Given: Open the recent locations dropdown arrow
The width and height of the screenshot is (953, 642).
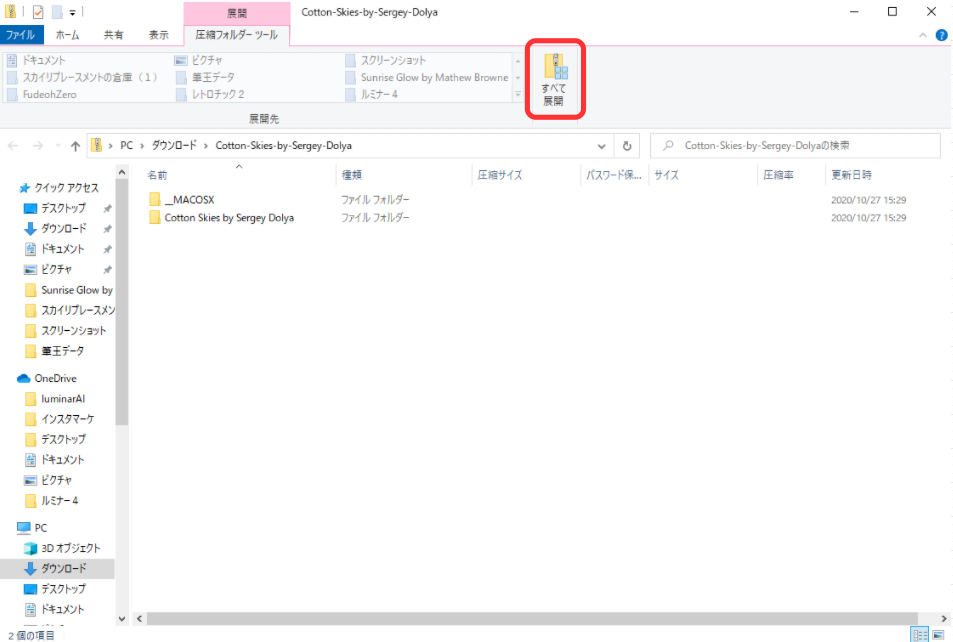Looking at the screenshot, I should 58,146.
